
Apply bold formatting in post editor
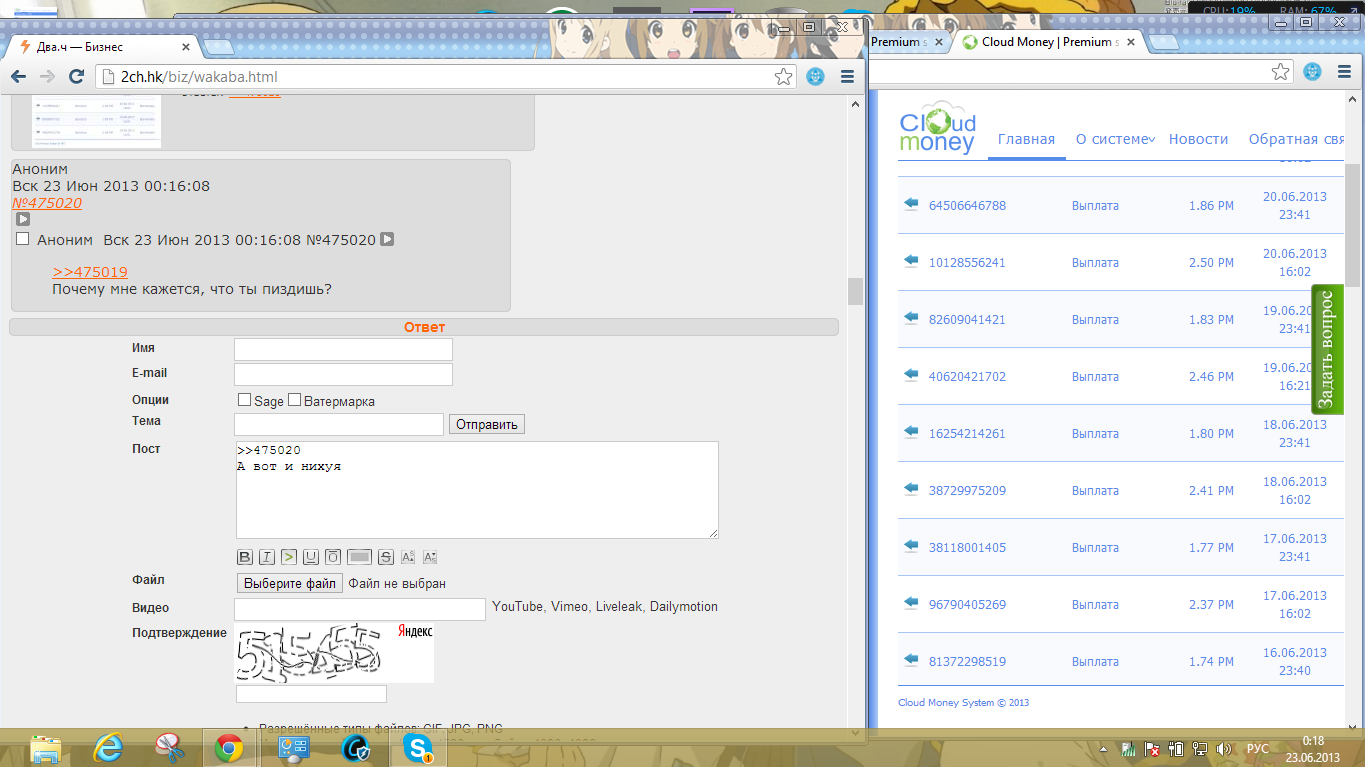coord(245,557)
